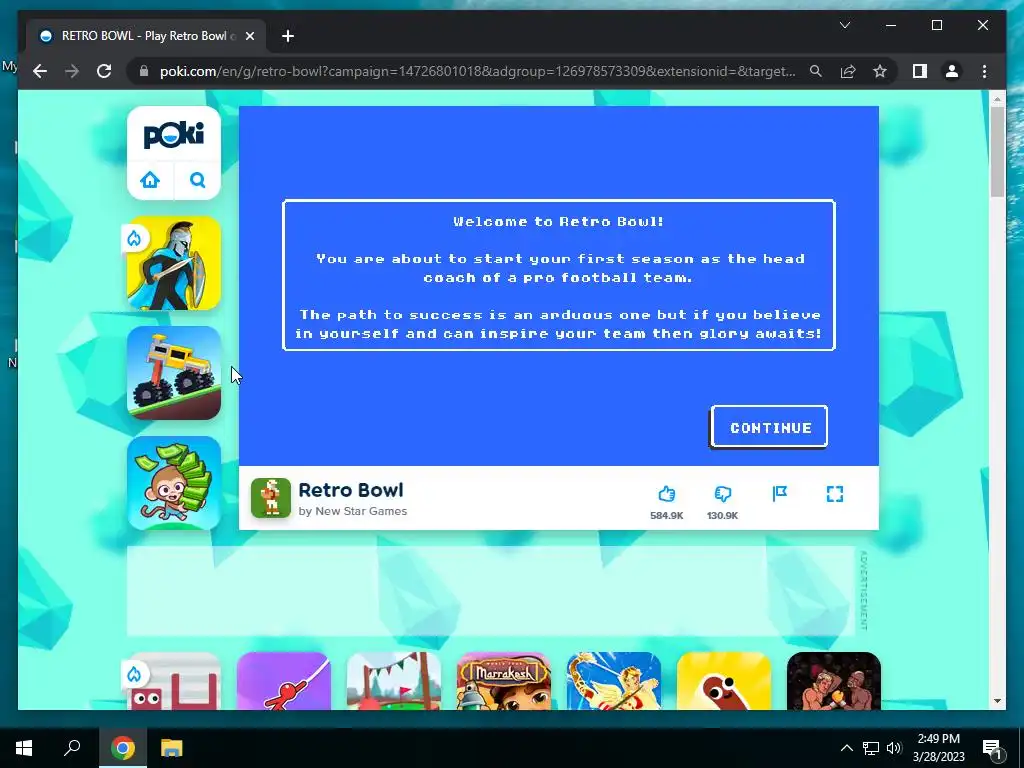Click the Retro Bowl game icon below player

tap(271, 498)
